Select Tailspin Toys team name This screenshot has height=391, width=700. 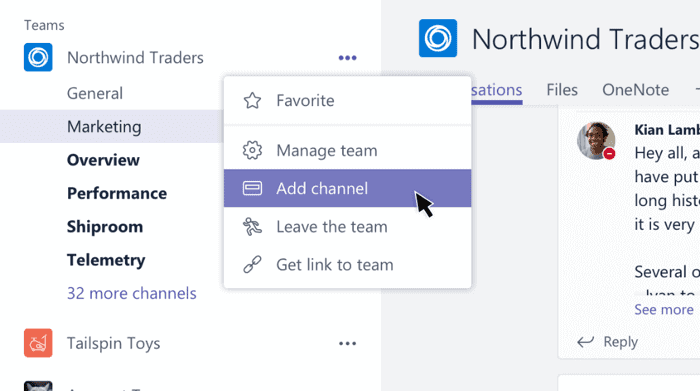(113, 343)
